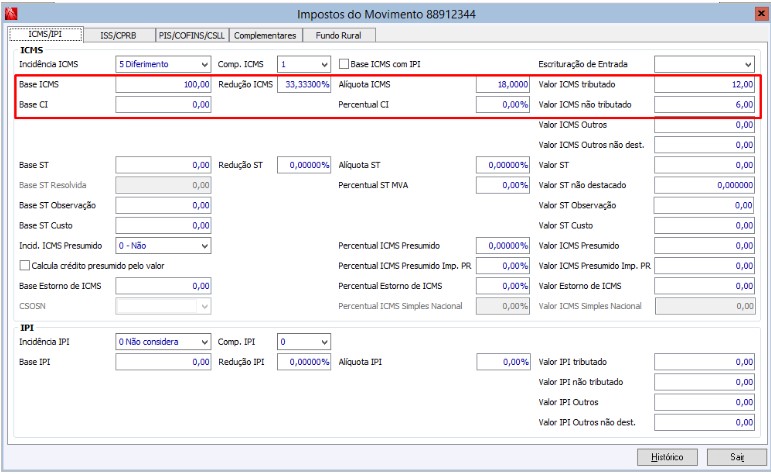The image size is (771, 474).
Task: Select the Complementares tab
Action: 265,35
